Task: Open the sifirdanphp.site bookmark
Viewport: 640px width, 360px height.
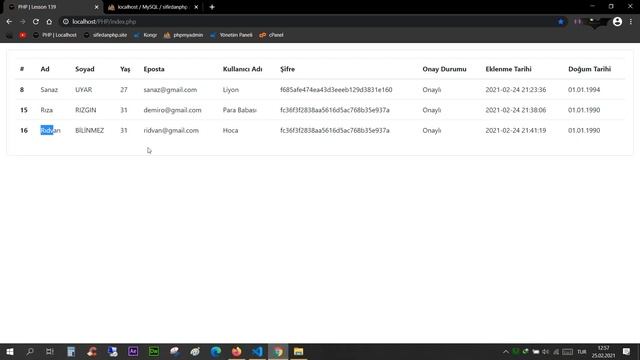Action: 105,35
